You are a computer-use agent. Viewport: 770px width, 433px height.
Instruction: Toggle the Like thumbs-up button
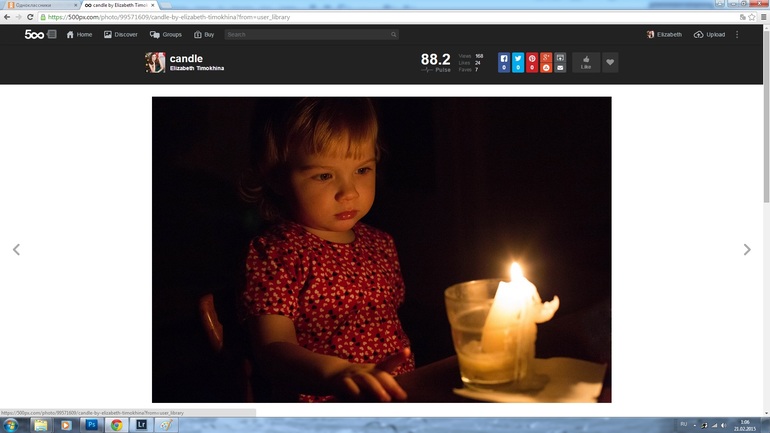tap(586, 62)
